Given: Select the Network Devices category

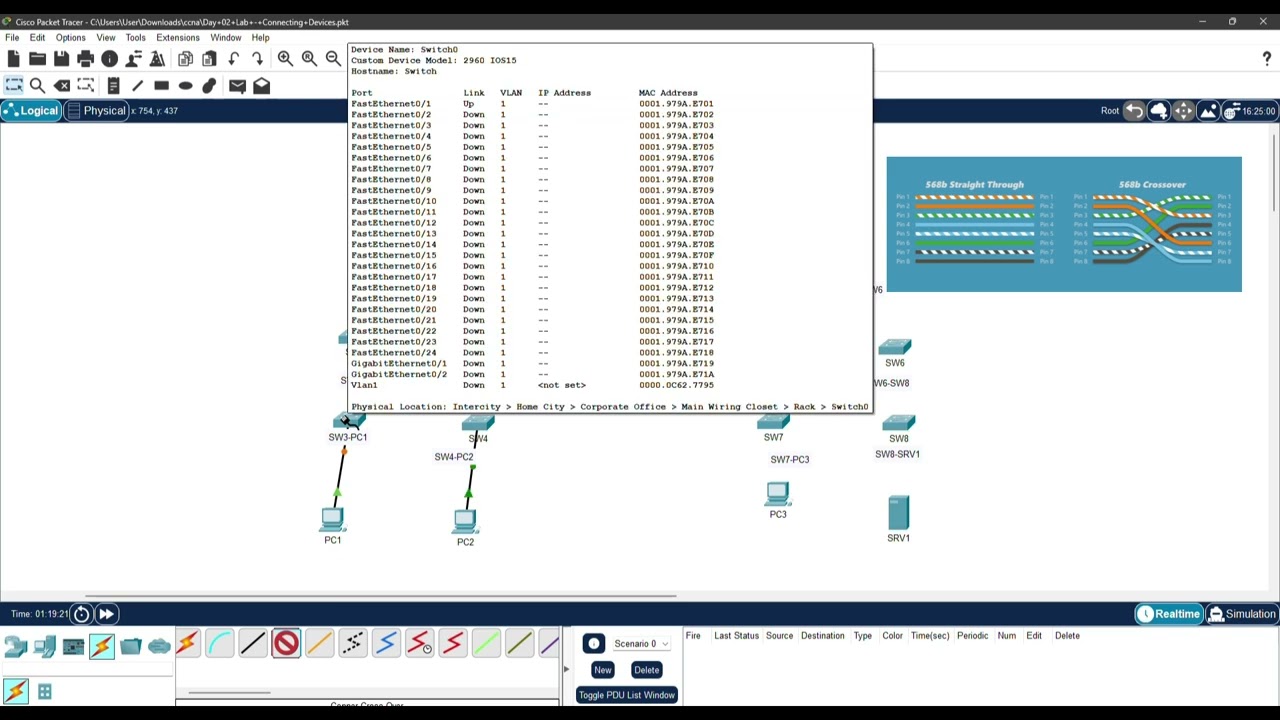Looking at the screenshot, I should coord(16,646).
